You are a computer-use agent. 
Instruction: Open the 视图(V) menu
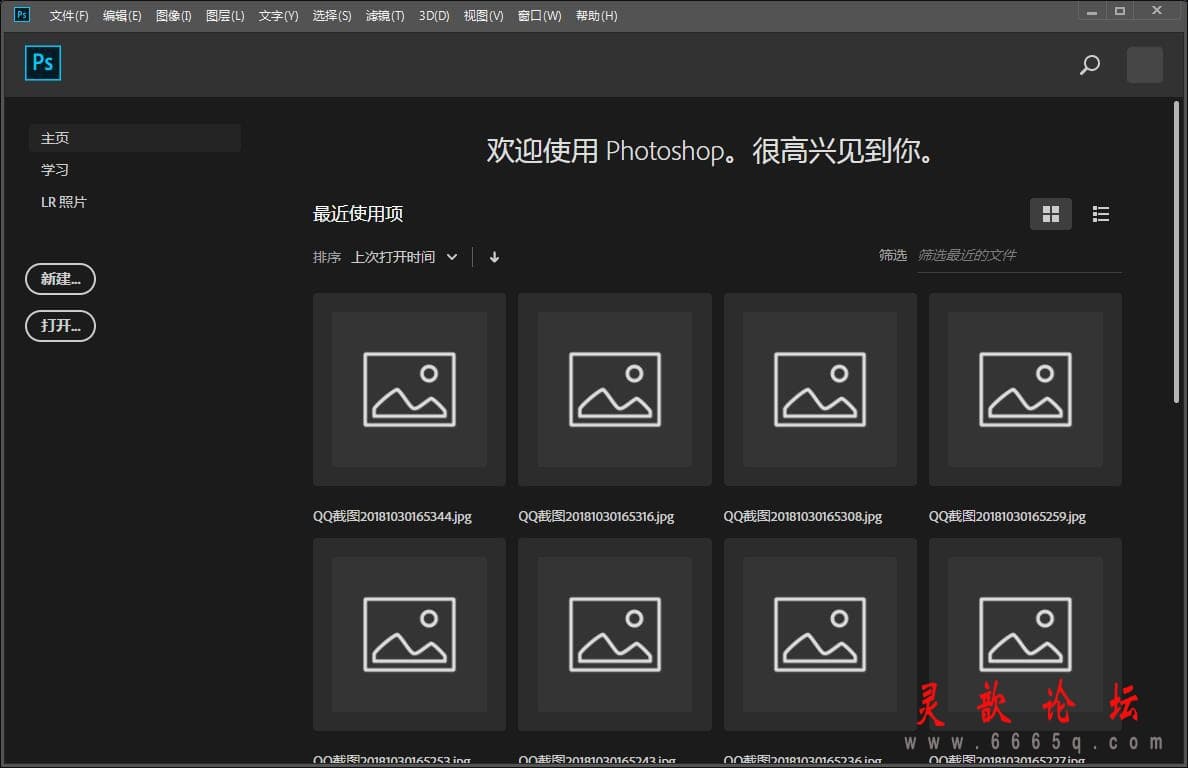483,15
